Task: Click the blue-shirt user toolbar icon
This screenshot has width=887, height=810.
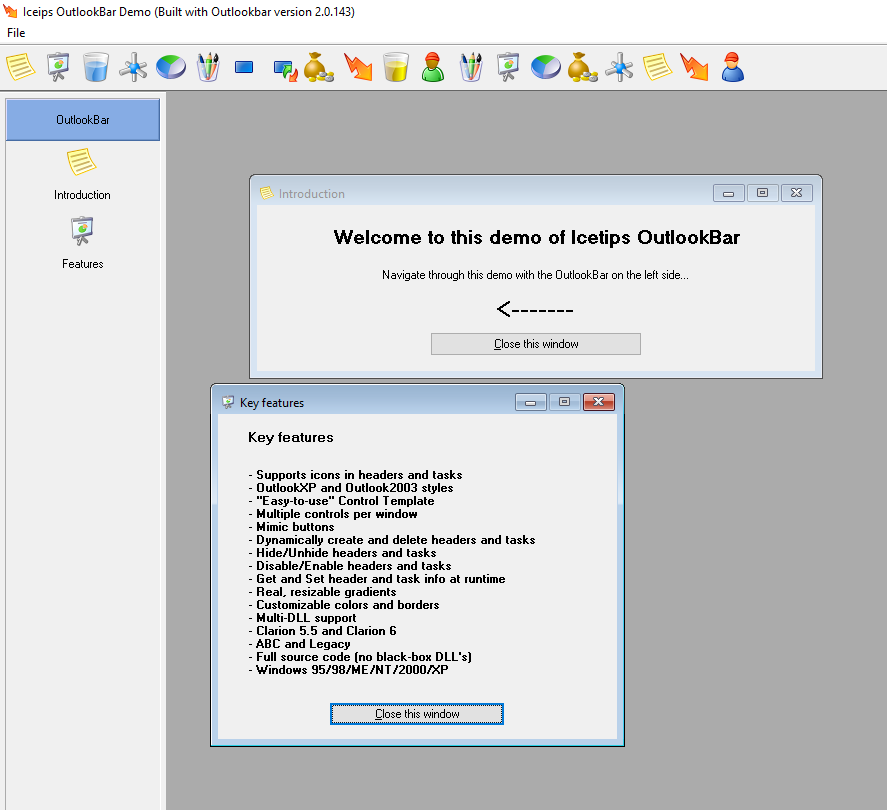Action: [x=733, y=67]
